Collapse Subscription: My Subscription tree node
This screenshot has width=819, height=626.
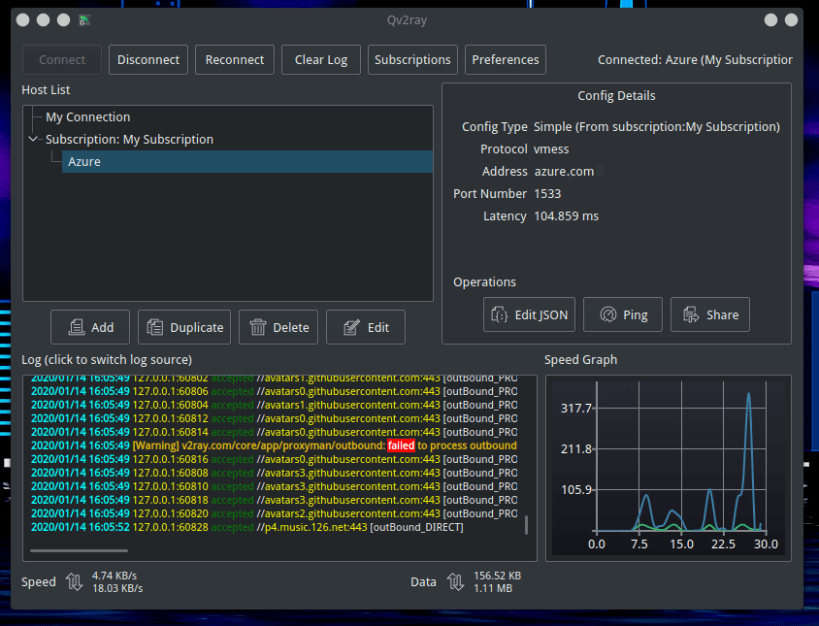coord(33,139)
